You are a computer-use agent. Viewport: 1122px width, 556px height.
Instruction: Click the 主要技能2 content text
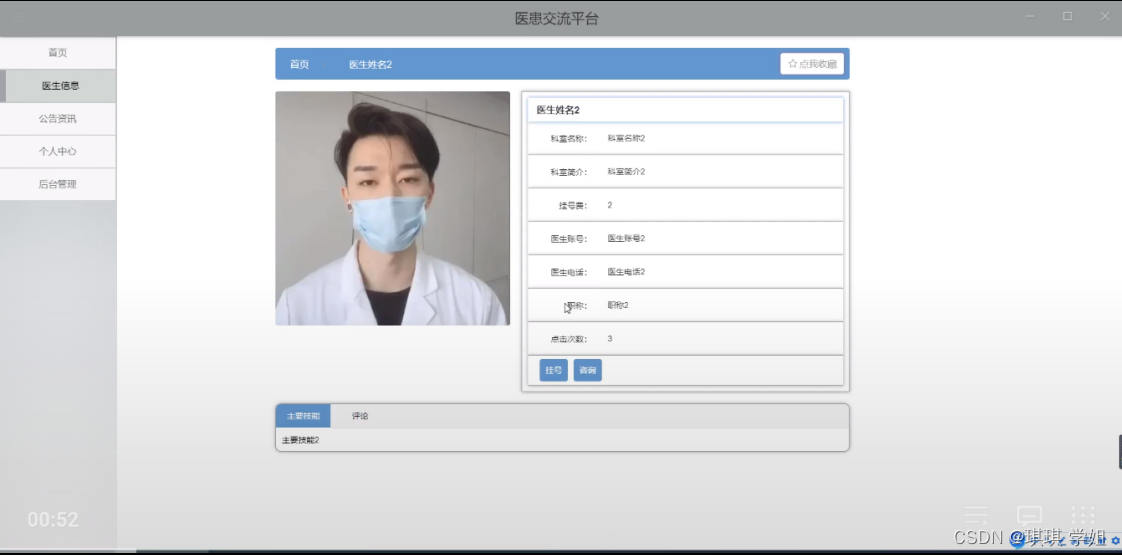pyautogui.click(x=301, y=440)
